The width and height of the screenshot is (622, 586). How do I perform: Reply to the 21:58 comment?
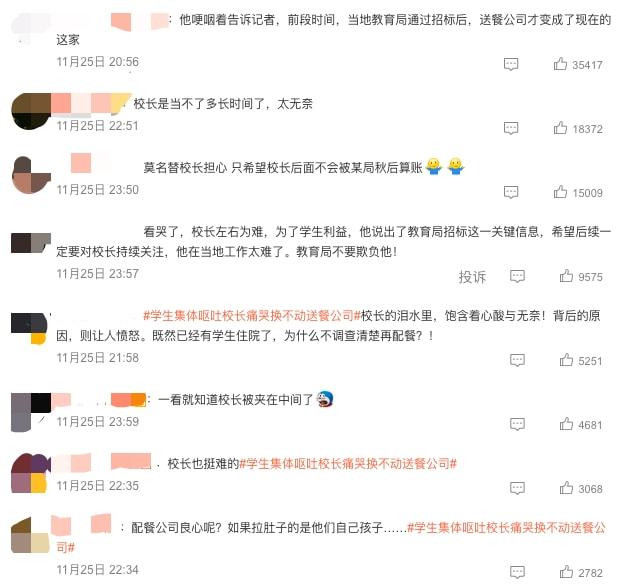pos(517,361)
